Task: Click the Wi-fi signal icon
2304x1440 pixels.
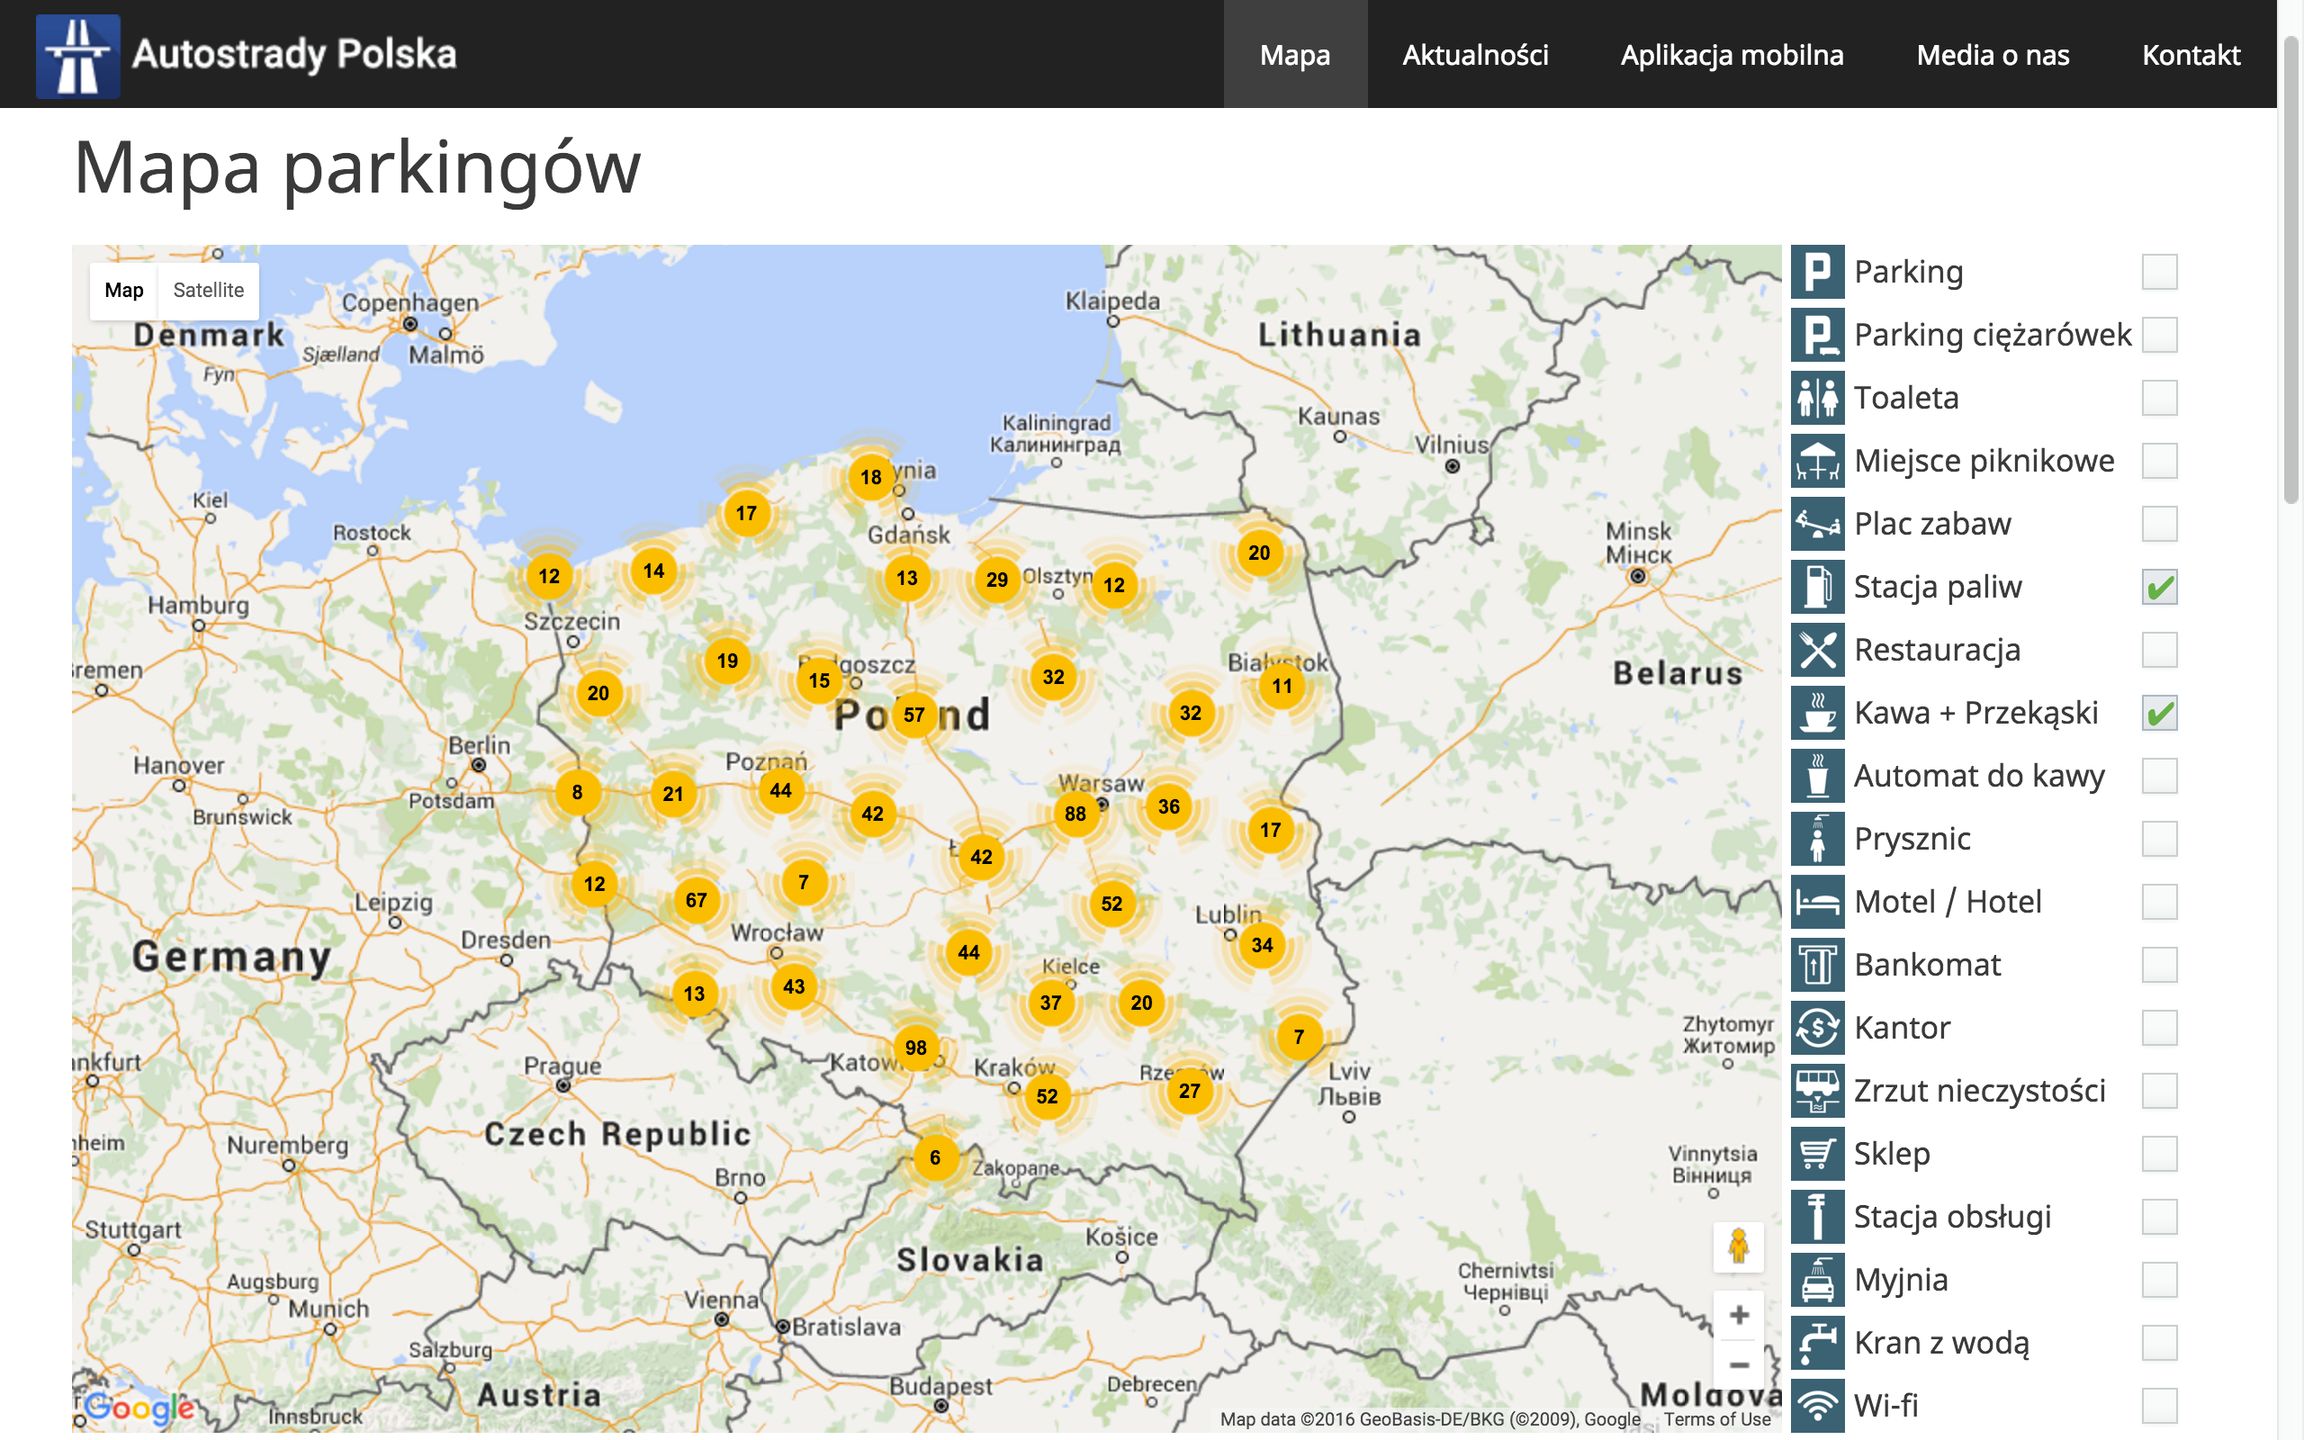Action: (x=1817, y=1405)
